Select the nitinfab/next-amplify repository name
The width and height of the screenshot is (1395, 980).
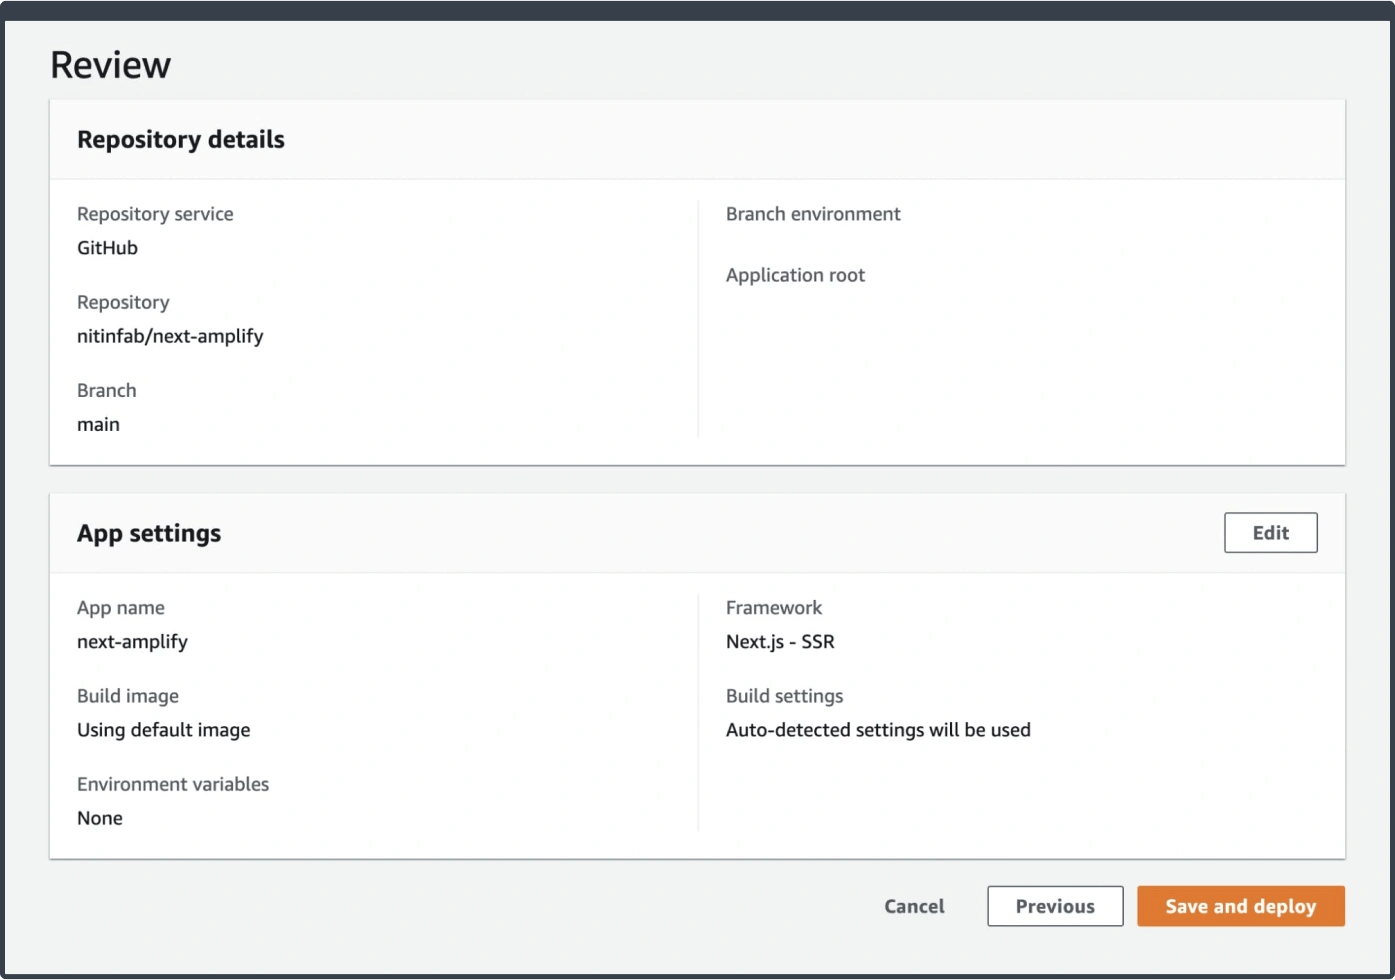[170, 336]
